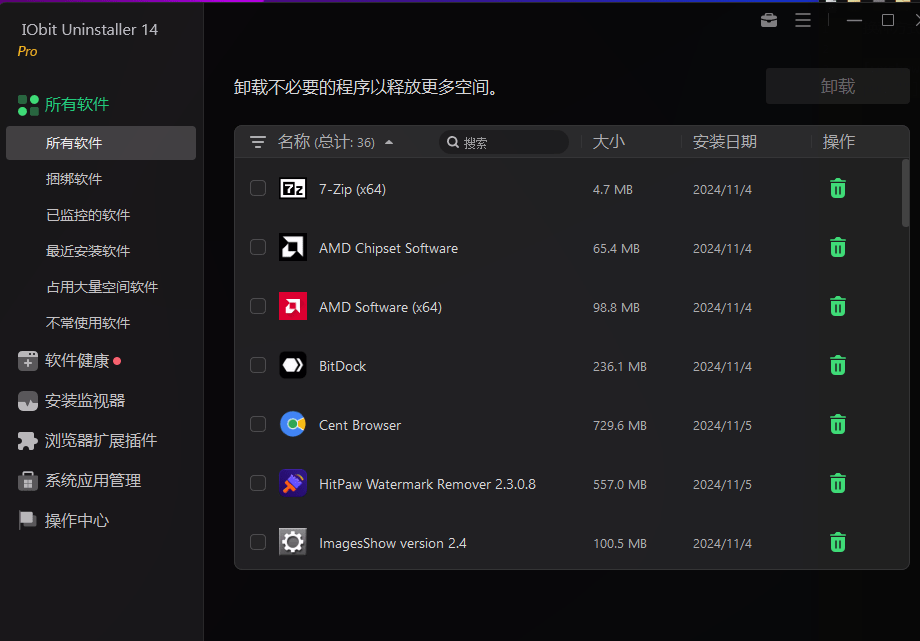Tick the AMD Chipset Software checkbox

click(x=258, y=247)
